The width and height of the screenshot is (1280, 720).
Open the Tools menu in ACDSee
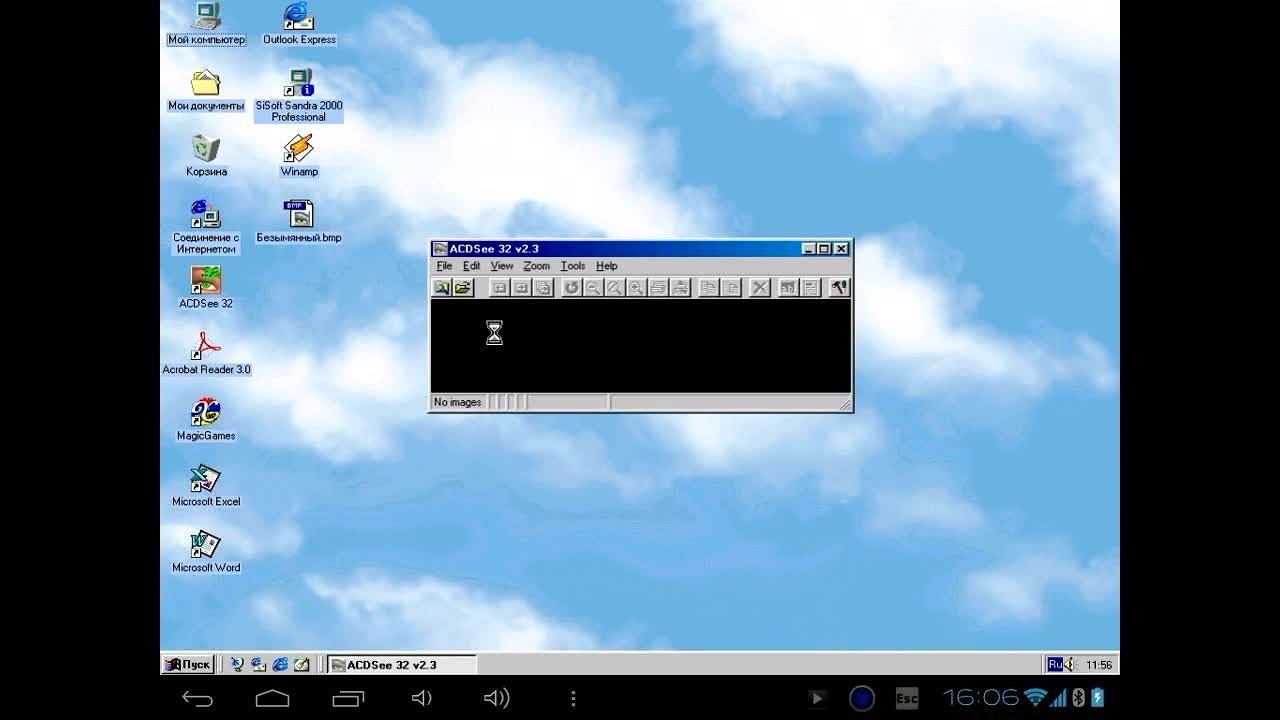tap(573, 266)
